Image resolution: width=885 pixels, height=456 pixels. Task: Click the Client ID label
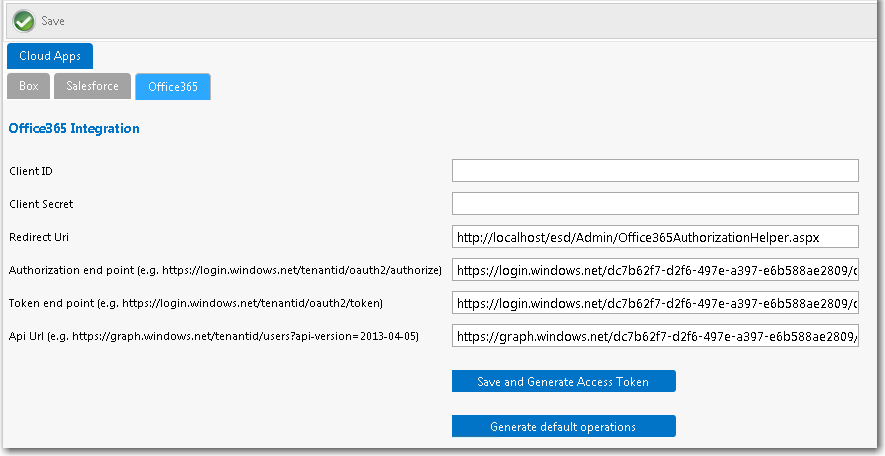click(x=31, y=172)
